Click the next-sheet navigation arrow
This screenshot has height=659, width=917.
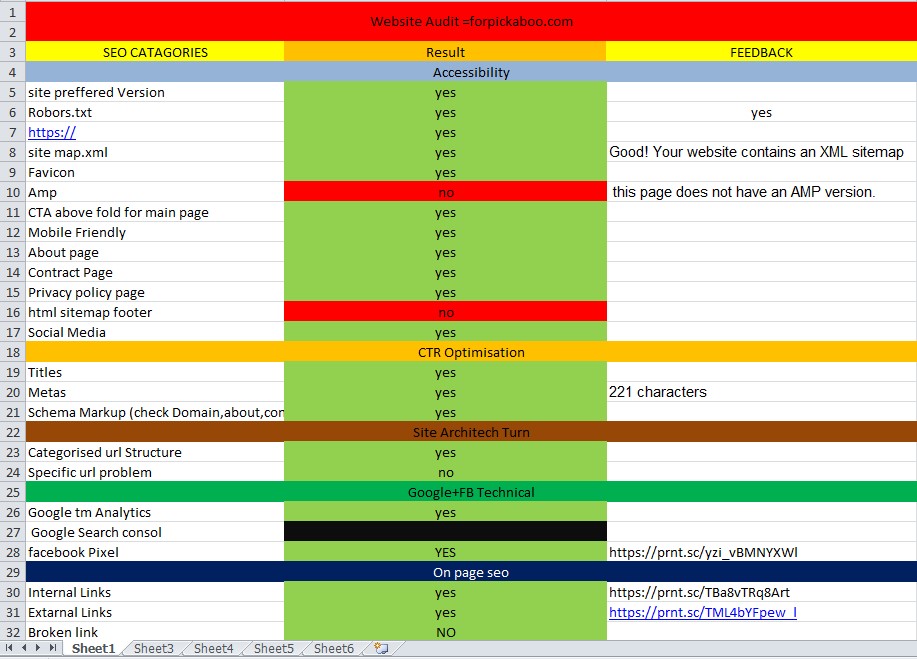point(39,648)
